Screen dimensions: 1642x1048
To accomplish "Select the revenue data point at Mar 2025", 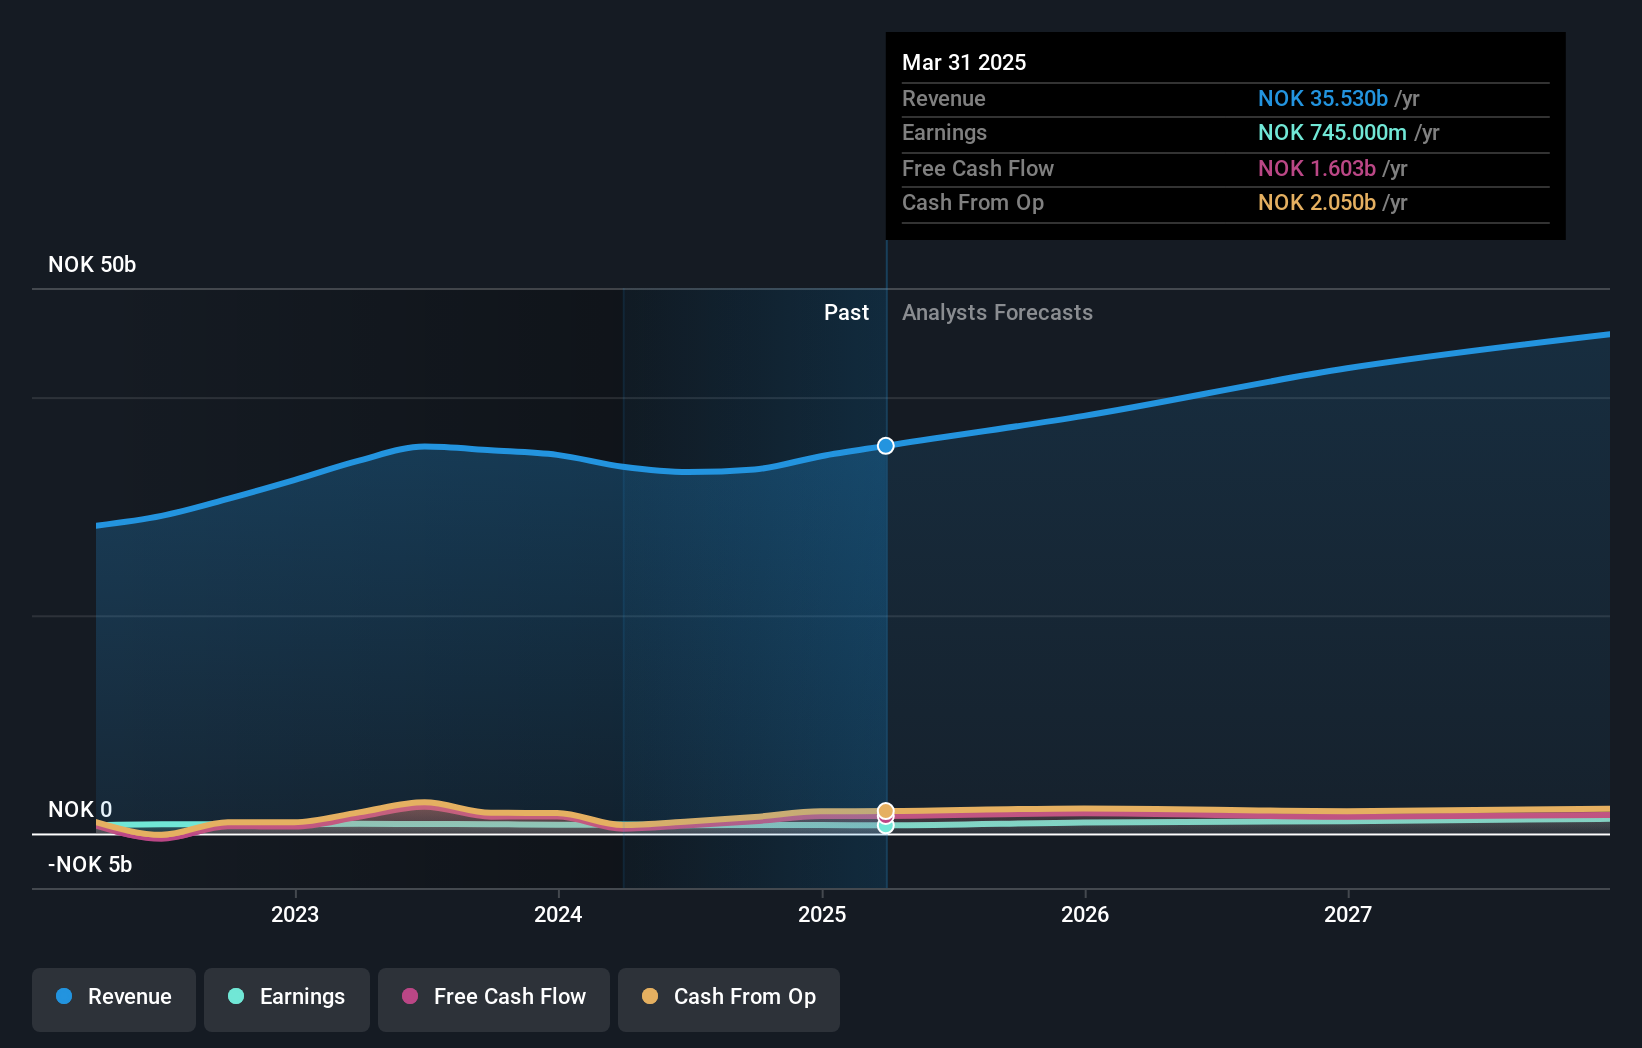I will [x=886, y=446].
